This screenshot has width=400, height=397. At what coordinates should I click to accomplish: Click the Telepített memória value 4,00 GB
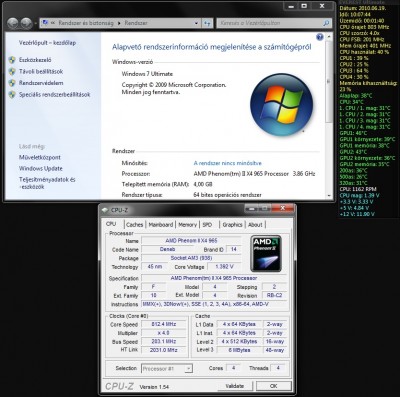[203, 184]
